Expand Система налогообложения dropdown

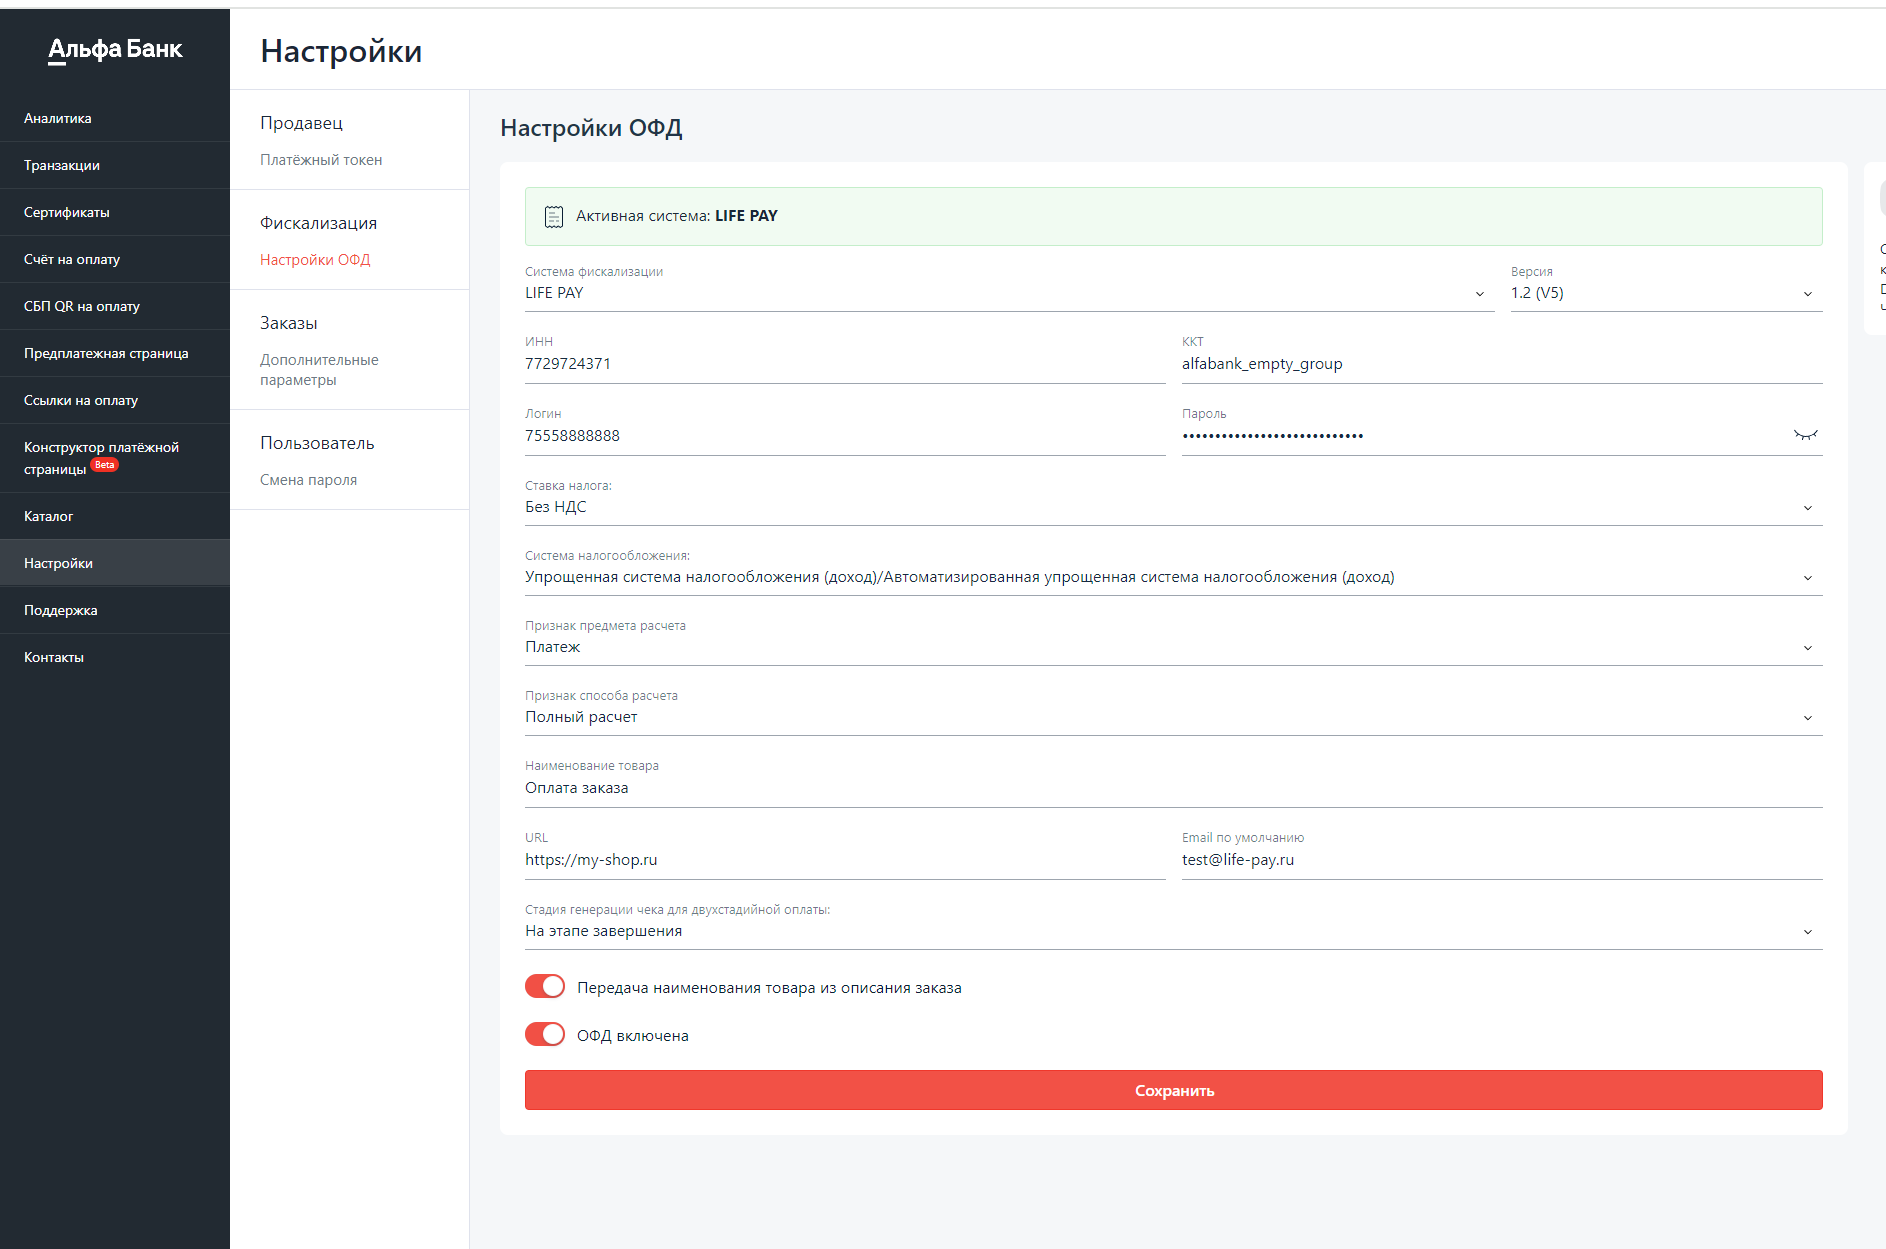pyautogui.click(x=1173, y=577)
